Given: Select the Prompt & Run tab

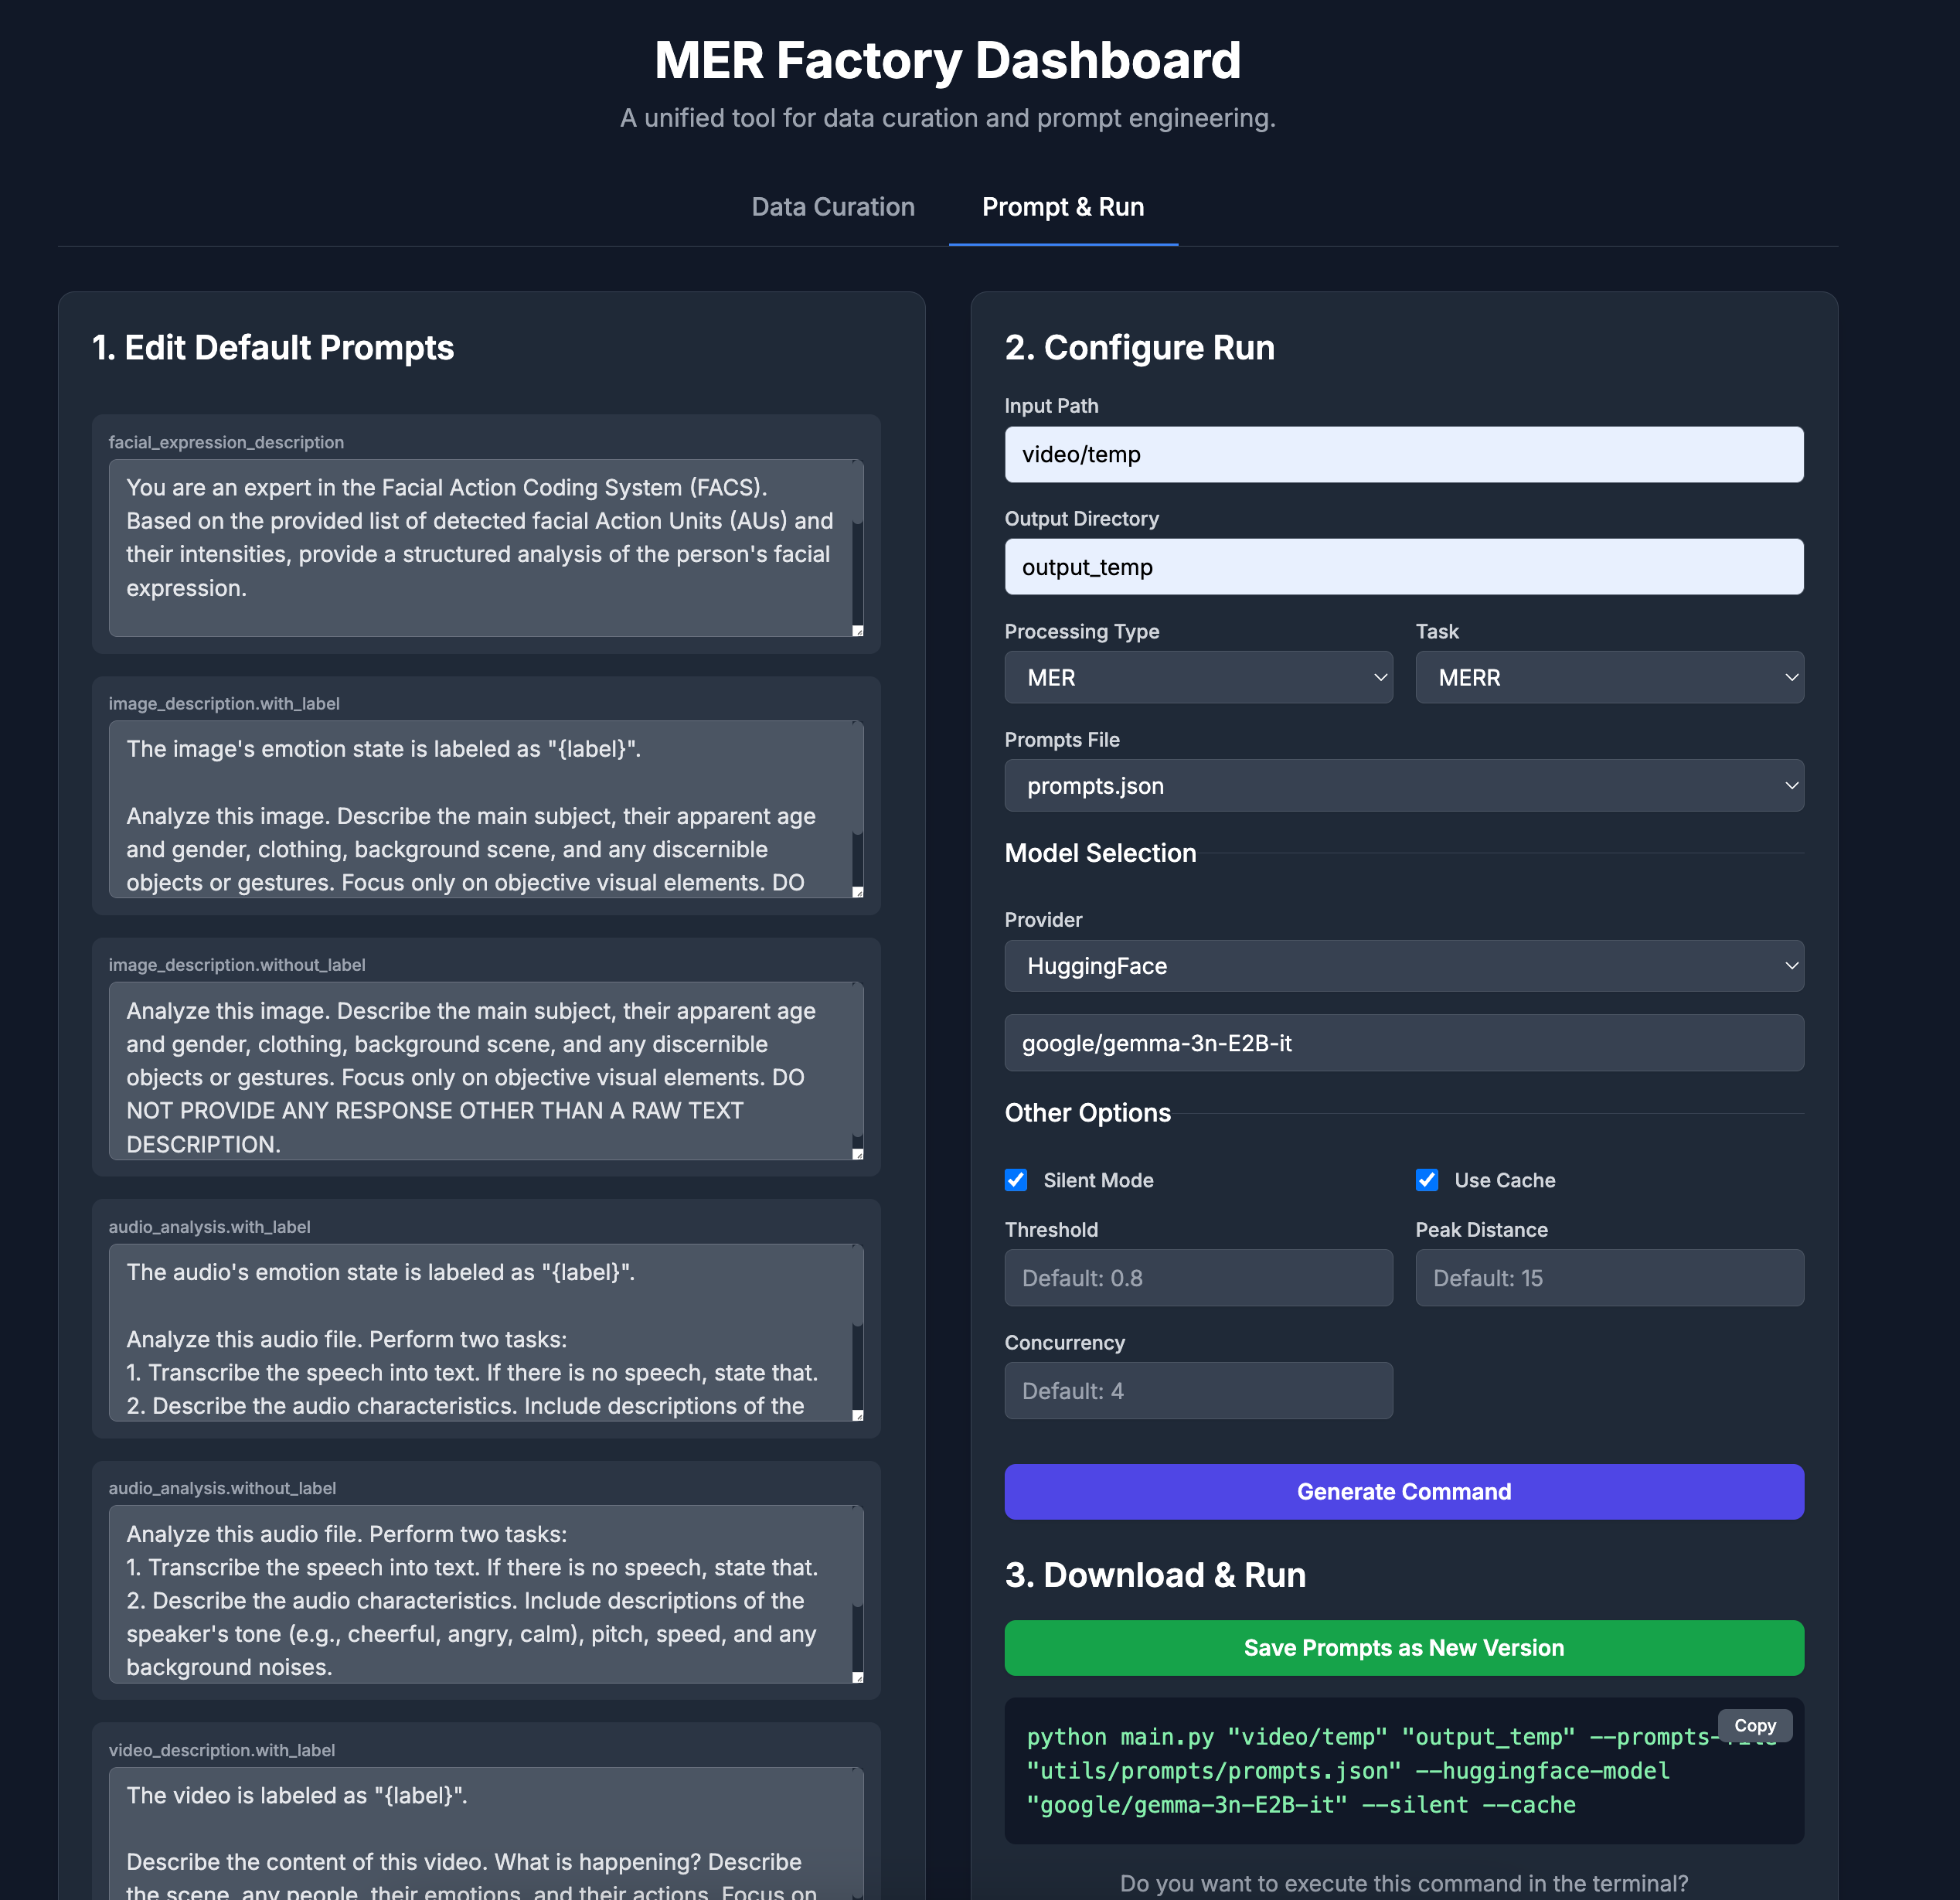Looking at the screenshot, I should (1063, 207).
